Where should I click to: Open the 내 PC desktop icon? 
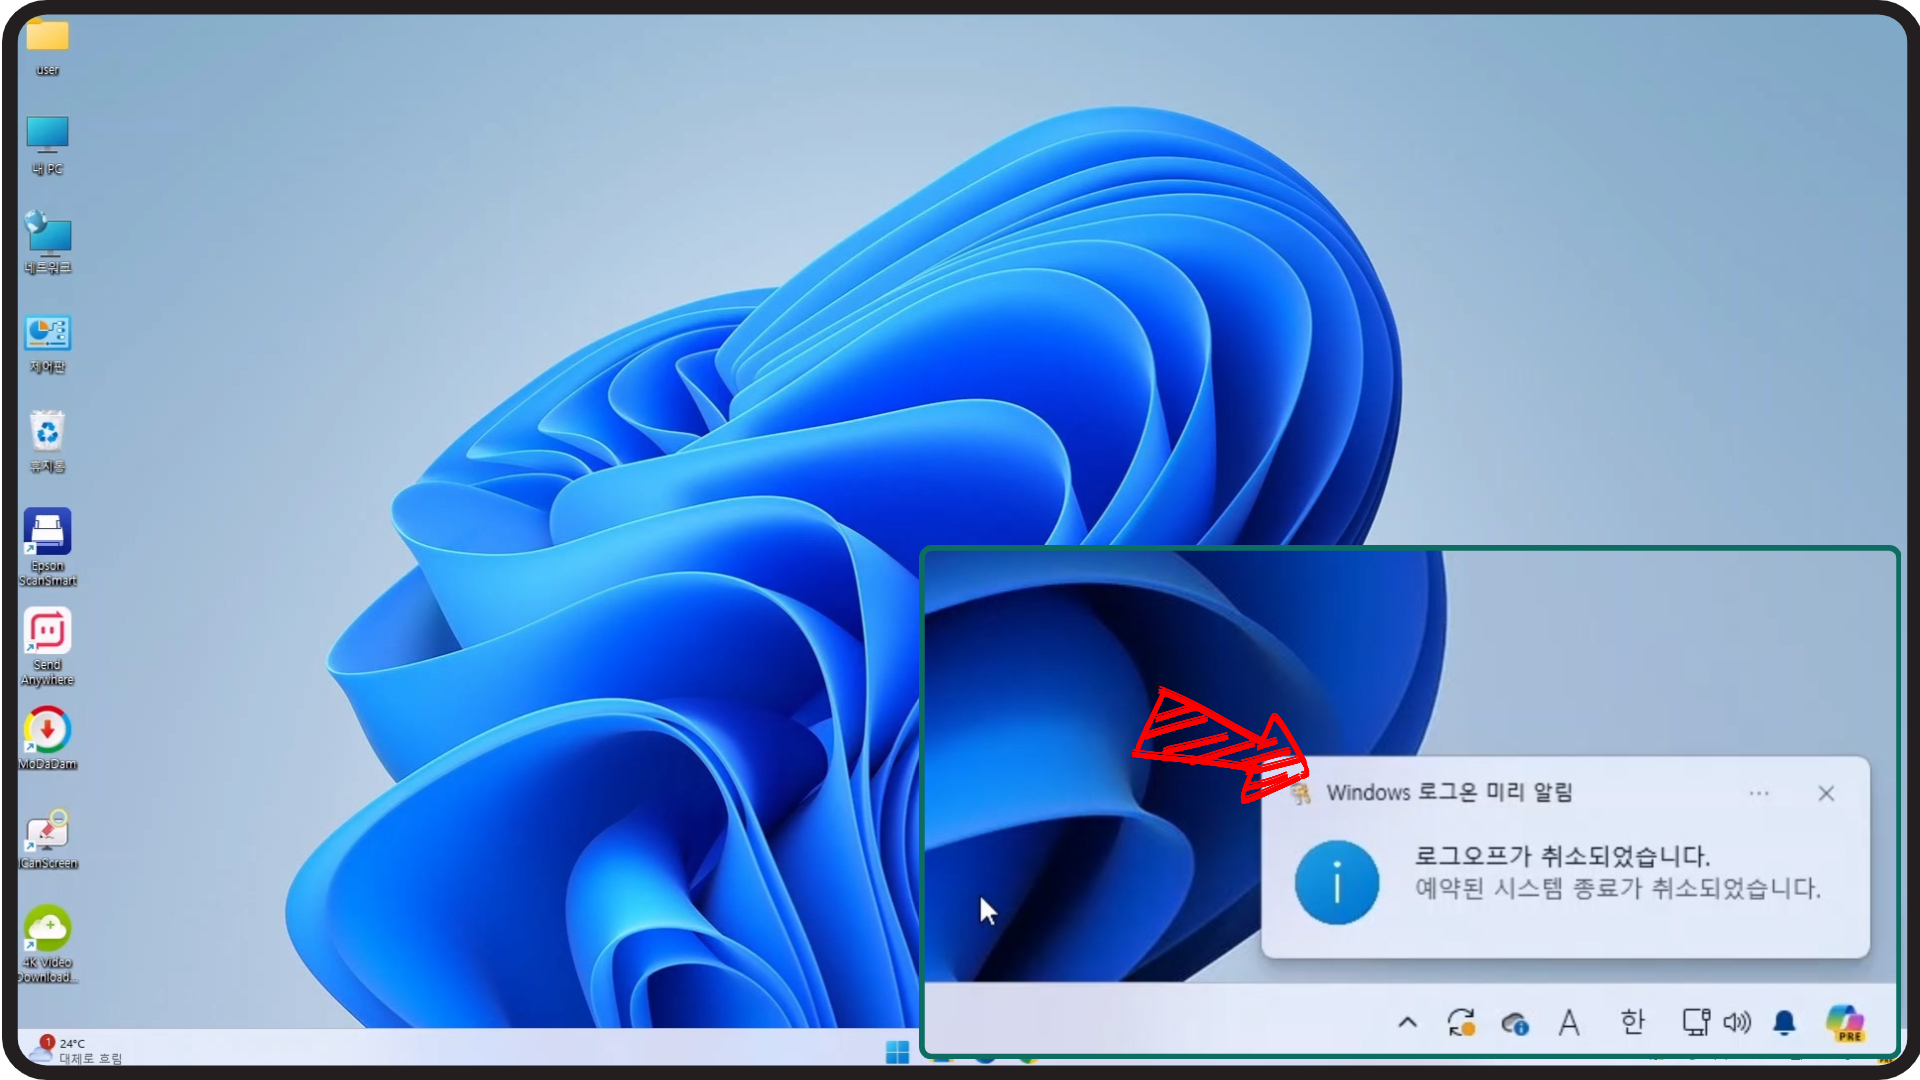(x=47, y=136)
